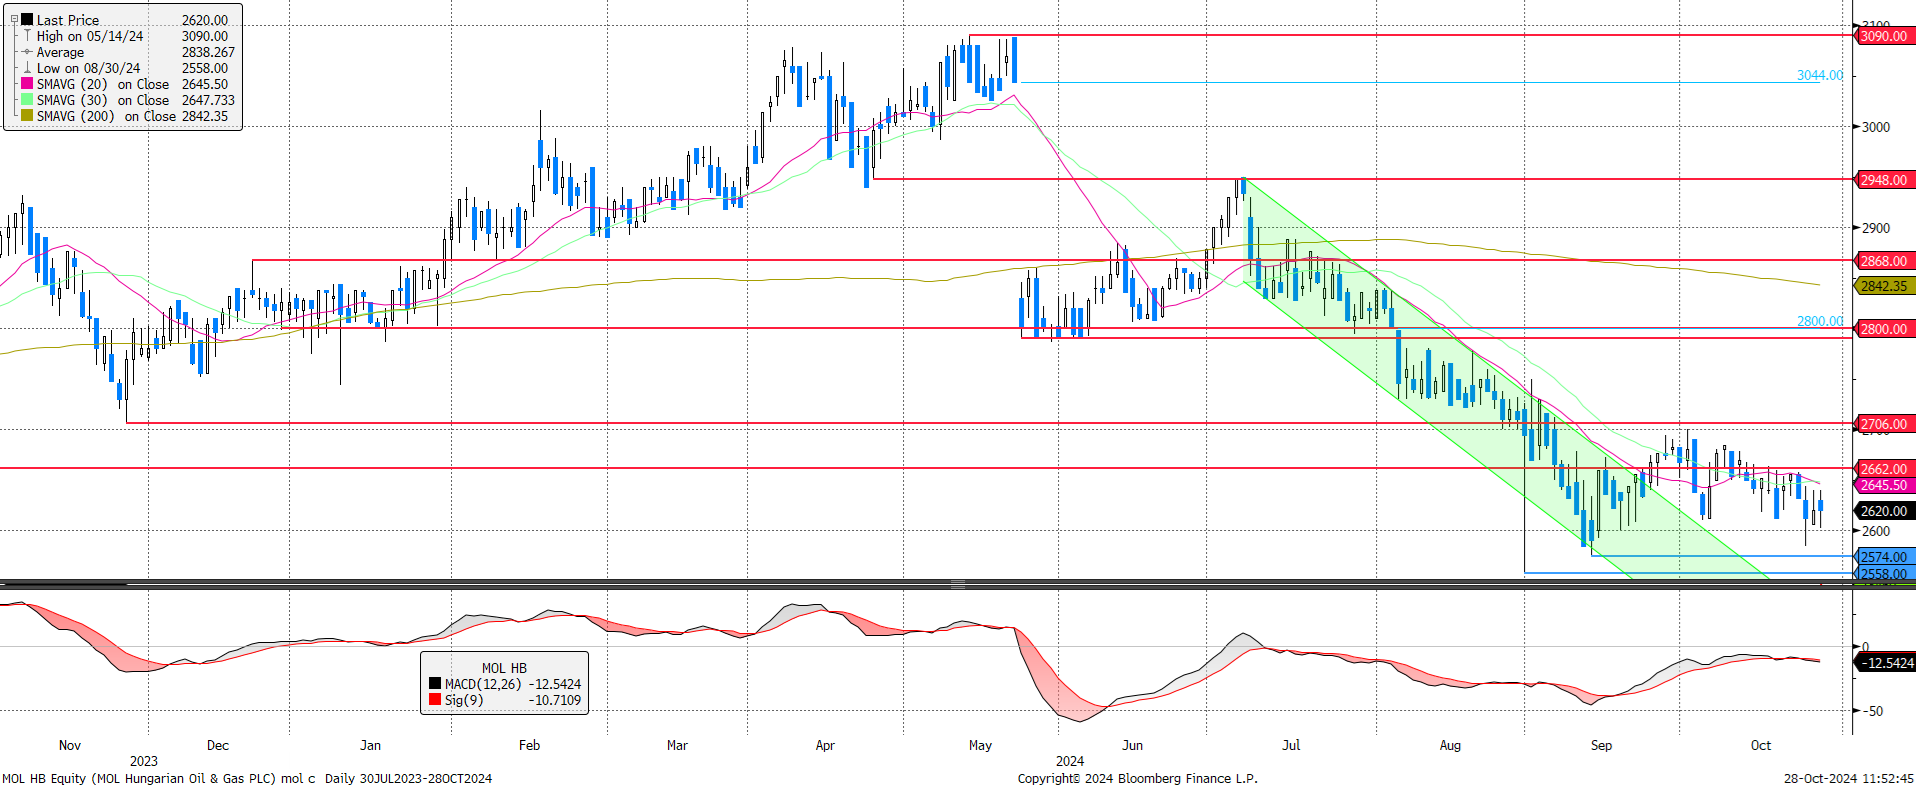Screen dimensions: 1916x787
Task: Click the 3044.00 cyan line annotation
Action: point(1819,75)
